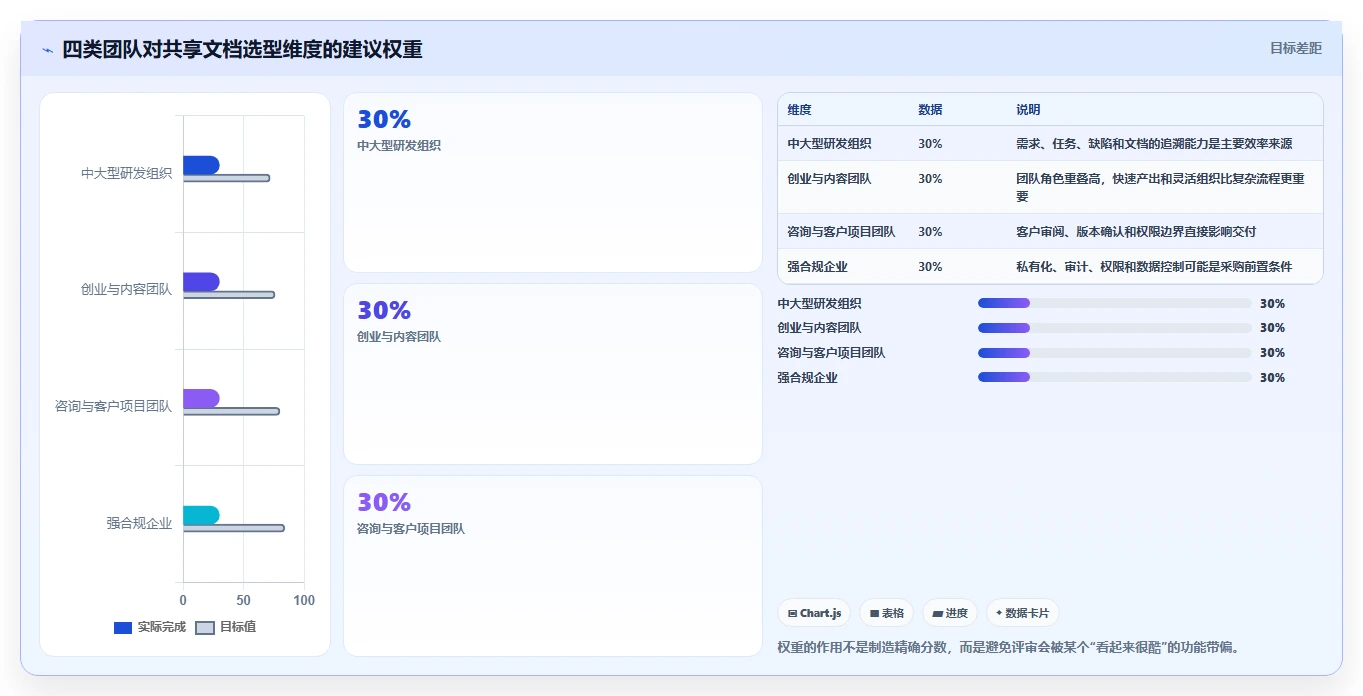Image resolution: width=1363 pixels, height=696 pixels.
Task: Click the 100 tick on chart x-axis
Action: point(304,600)
